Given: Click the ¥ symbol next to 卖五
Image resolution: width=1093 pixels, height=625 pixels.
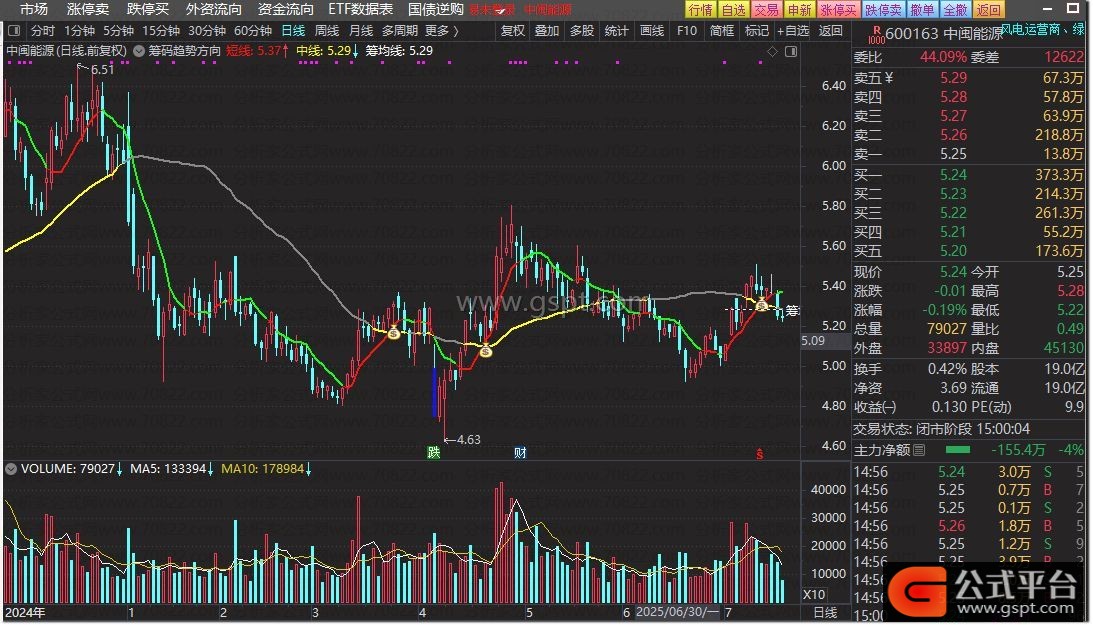Looking at the screenshot, I should coord(889,78).
